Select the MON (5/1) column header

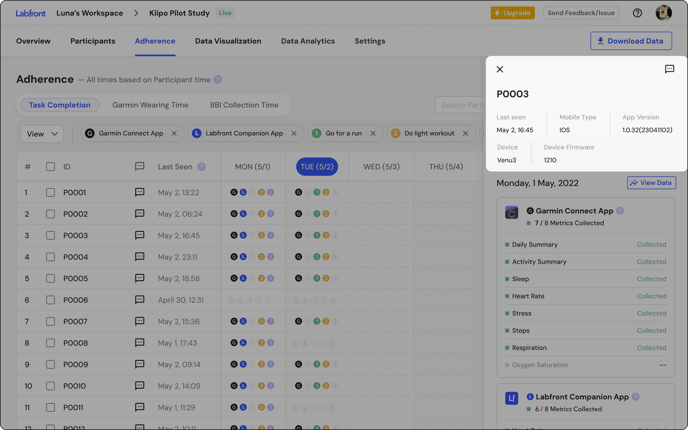coord(252,167)
